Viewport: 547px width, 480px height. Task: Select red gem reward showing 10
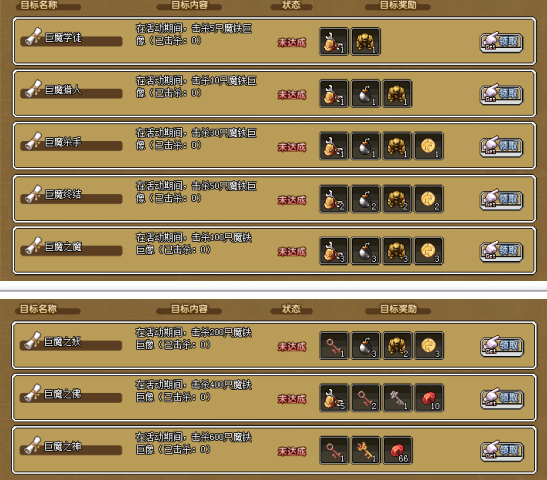click(429, 398)
